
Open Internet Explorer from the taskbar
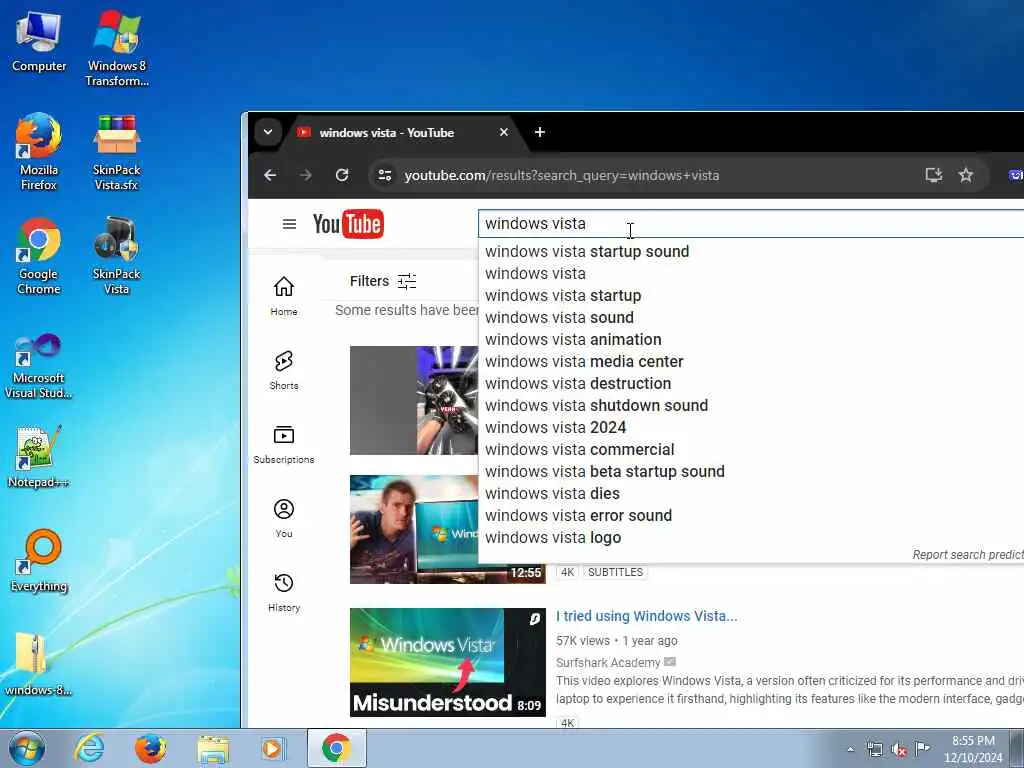[89, 748]
